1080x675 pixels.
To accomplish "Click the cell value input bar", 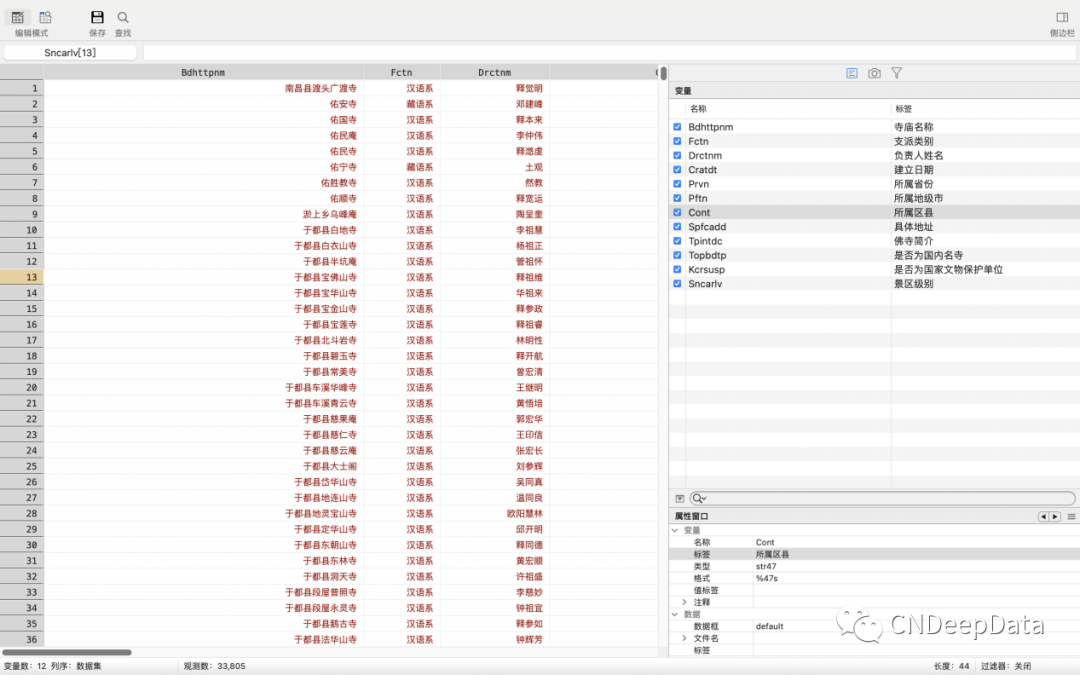I will click(x=610, y=52).
